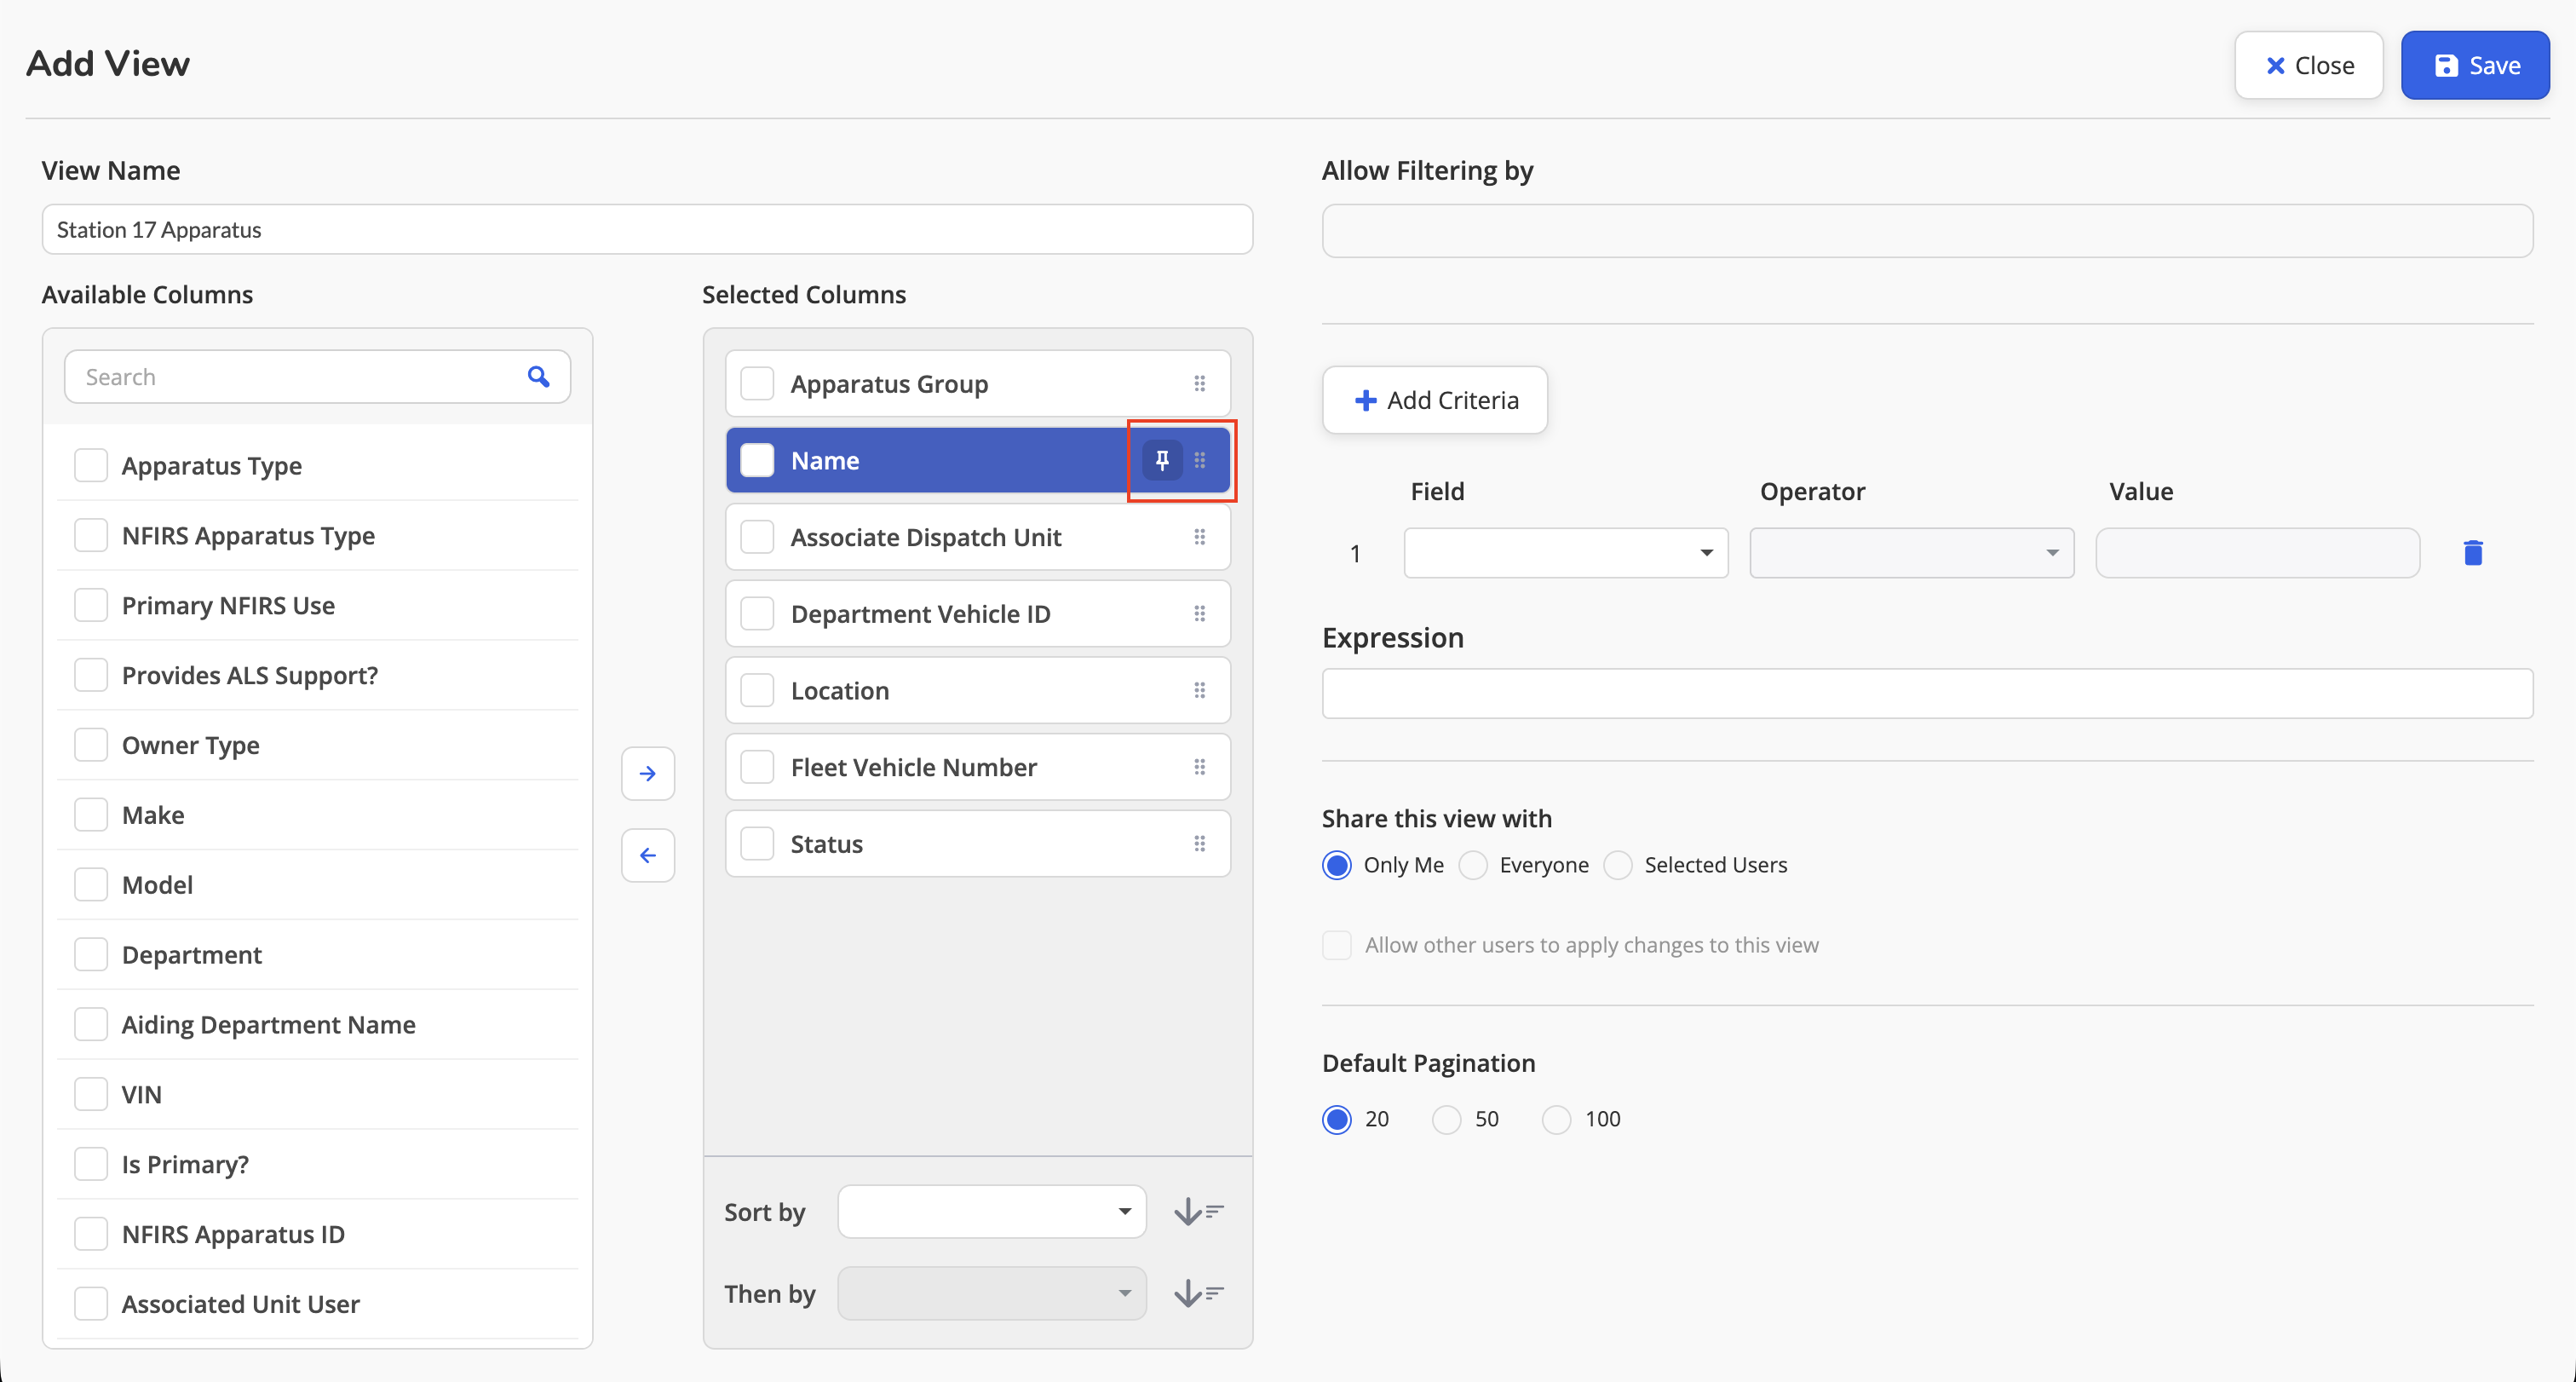Click right arrow to add selected columns
Screen dimensions: 2576x1382
(648, 773)
